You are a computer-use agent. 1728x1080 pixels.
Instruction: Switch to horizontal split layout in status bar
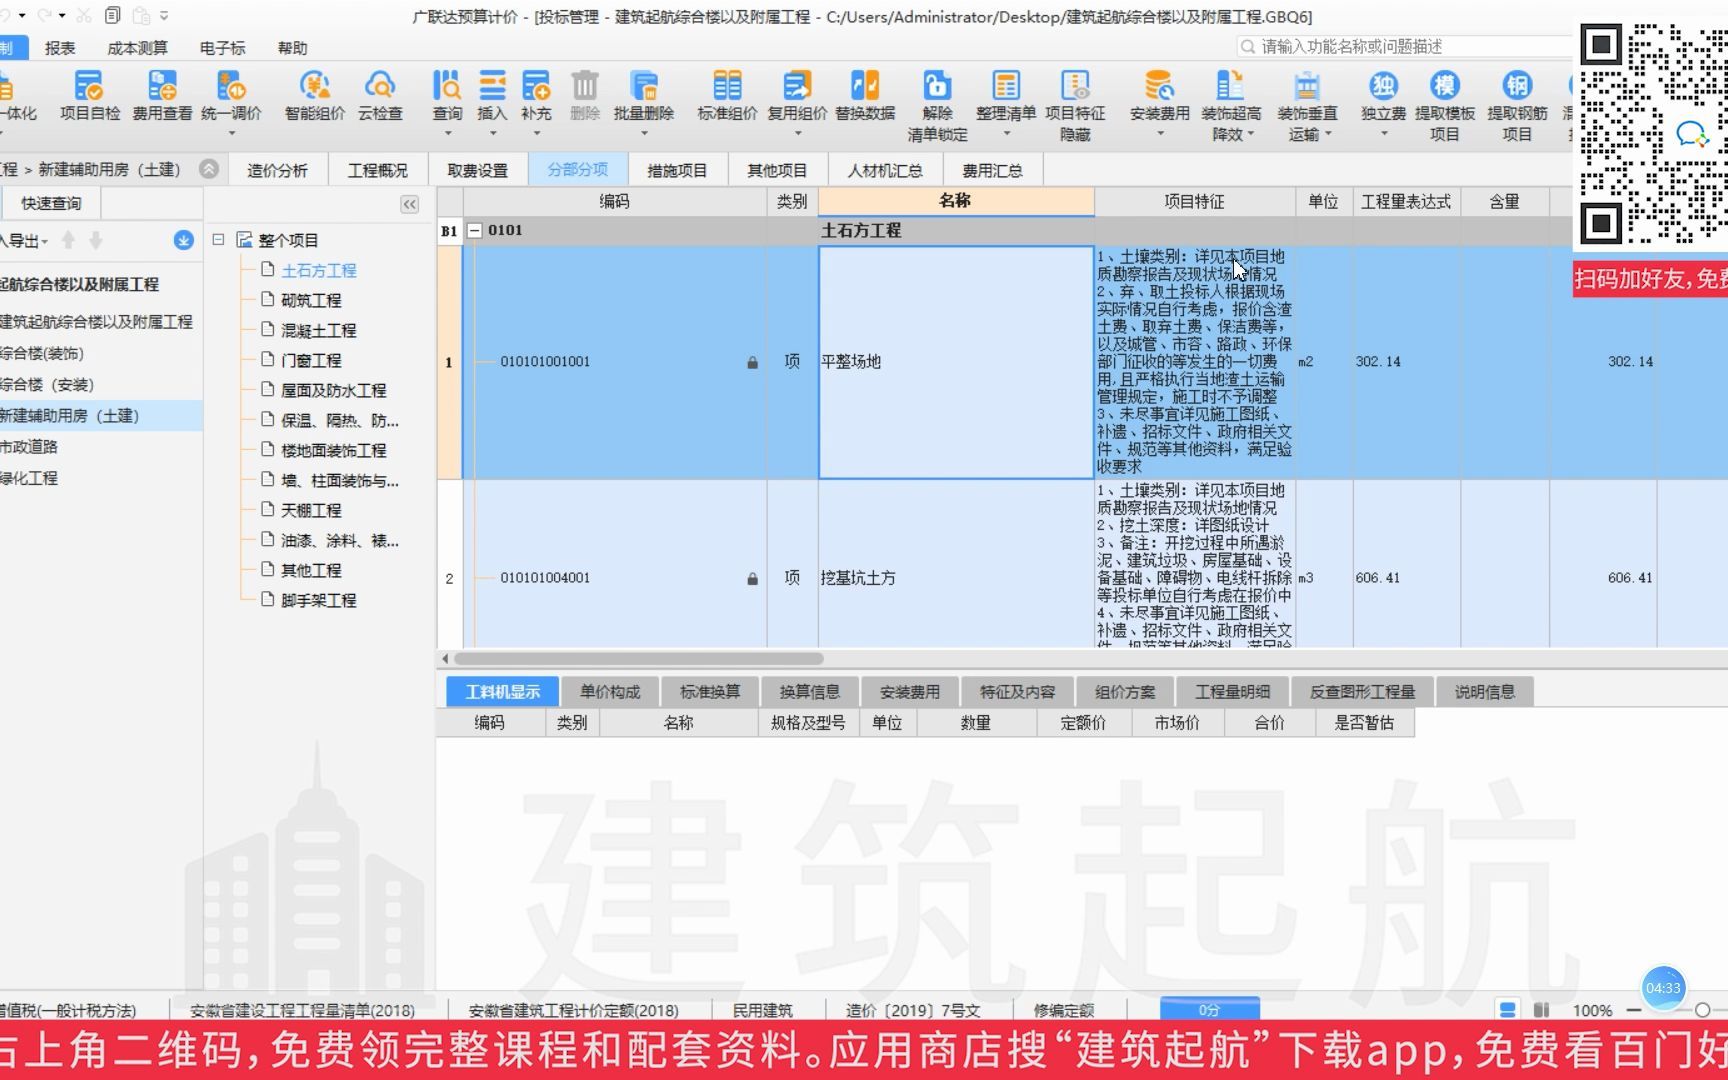click(x=1508, y=1010)
